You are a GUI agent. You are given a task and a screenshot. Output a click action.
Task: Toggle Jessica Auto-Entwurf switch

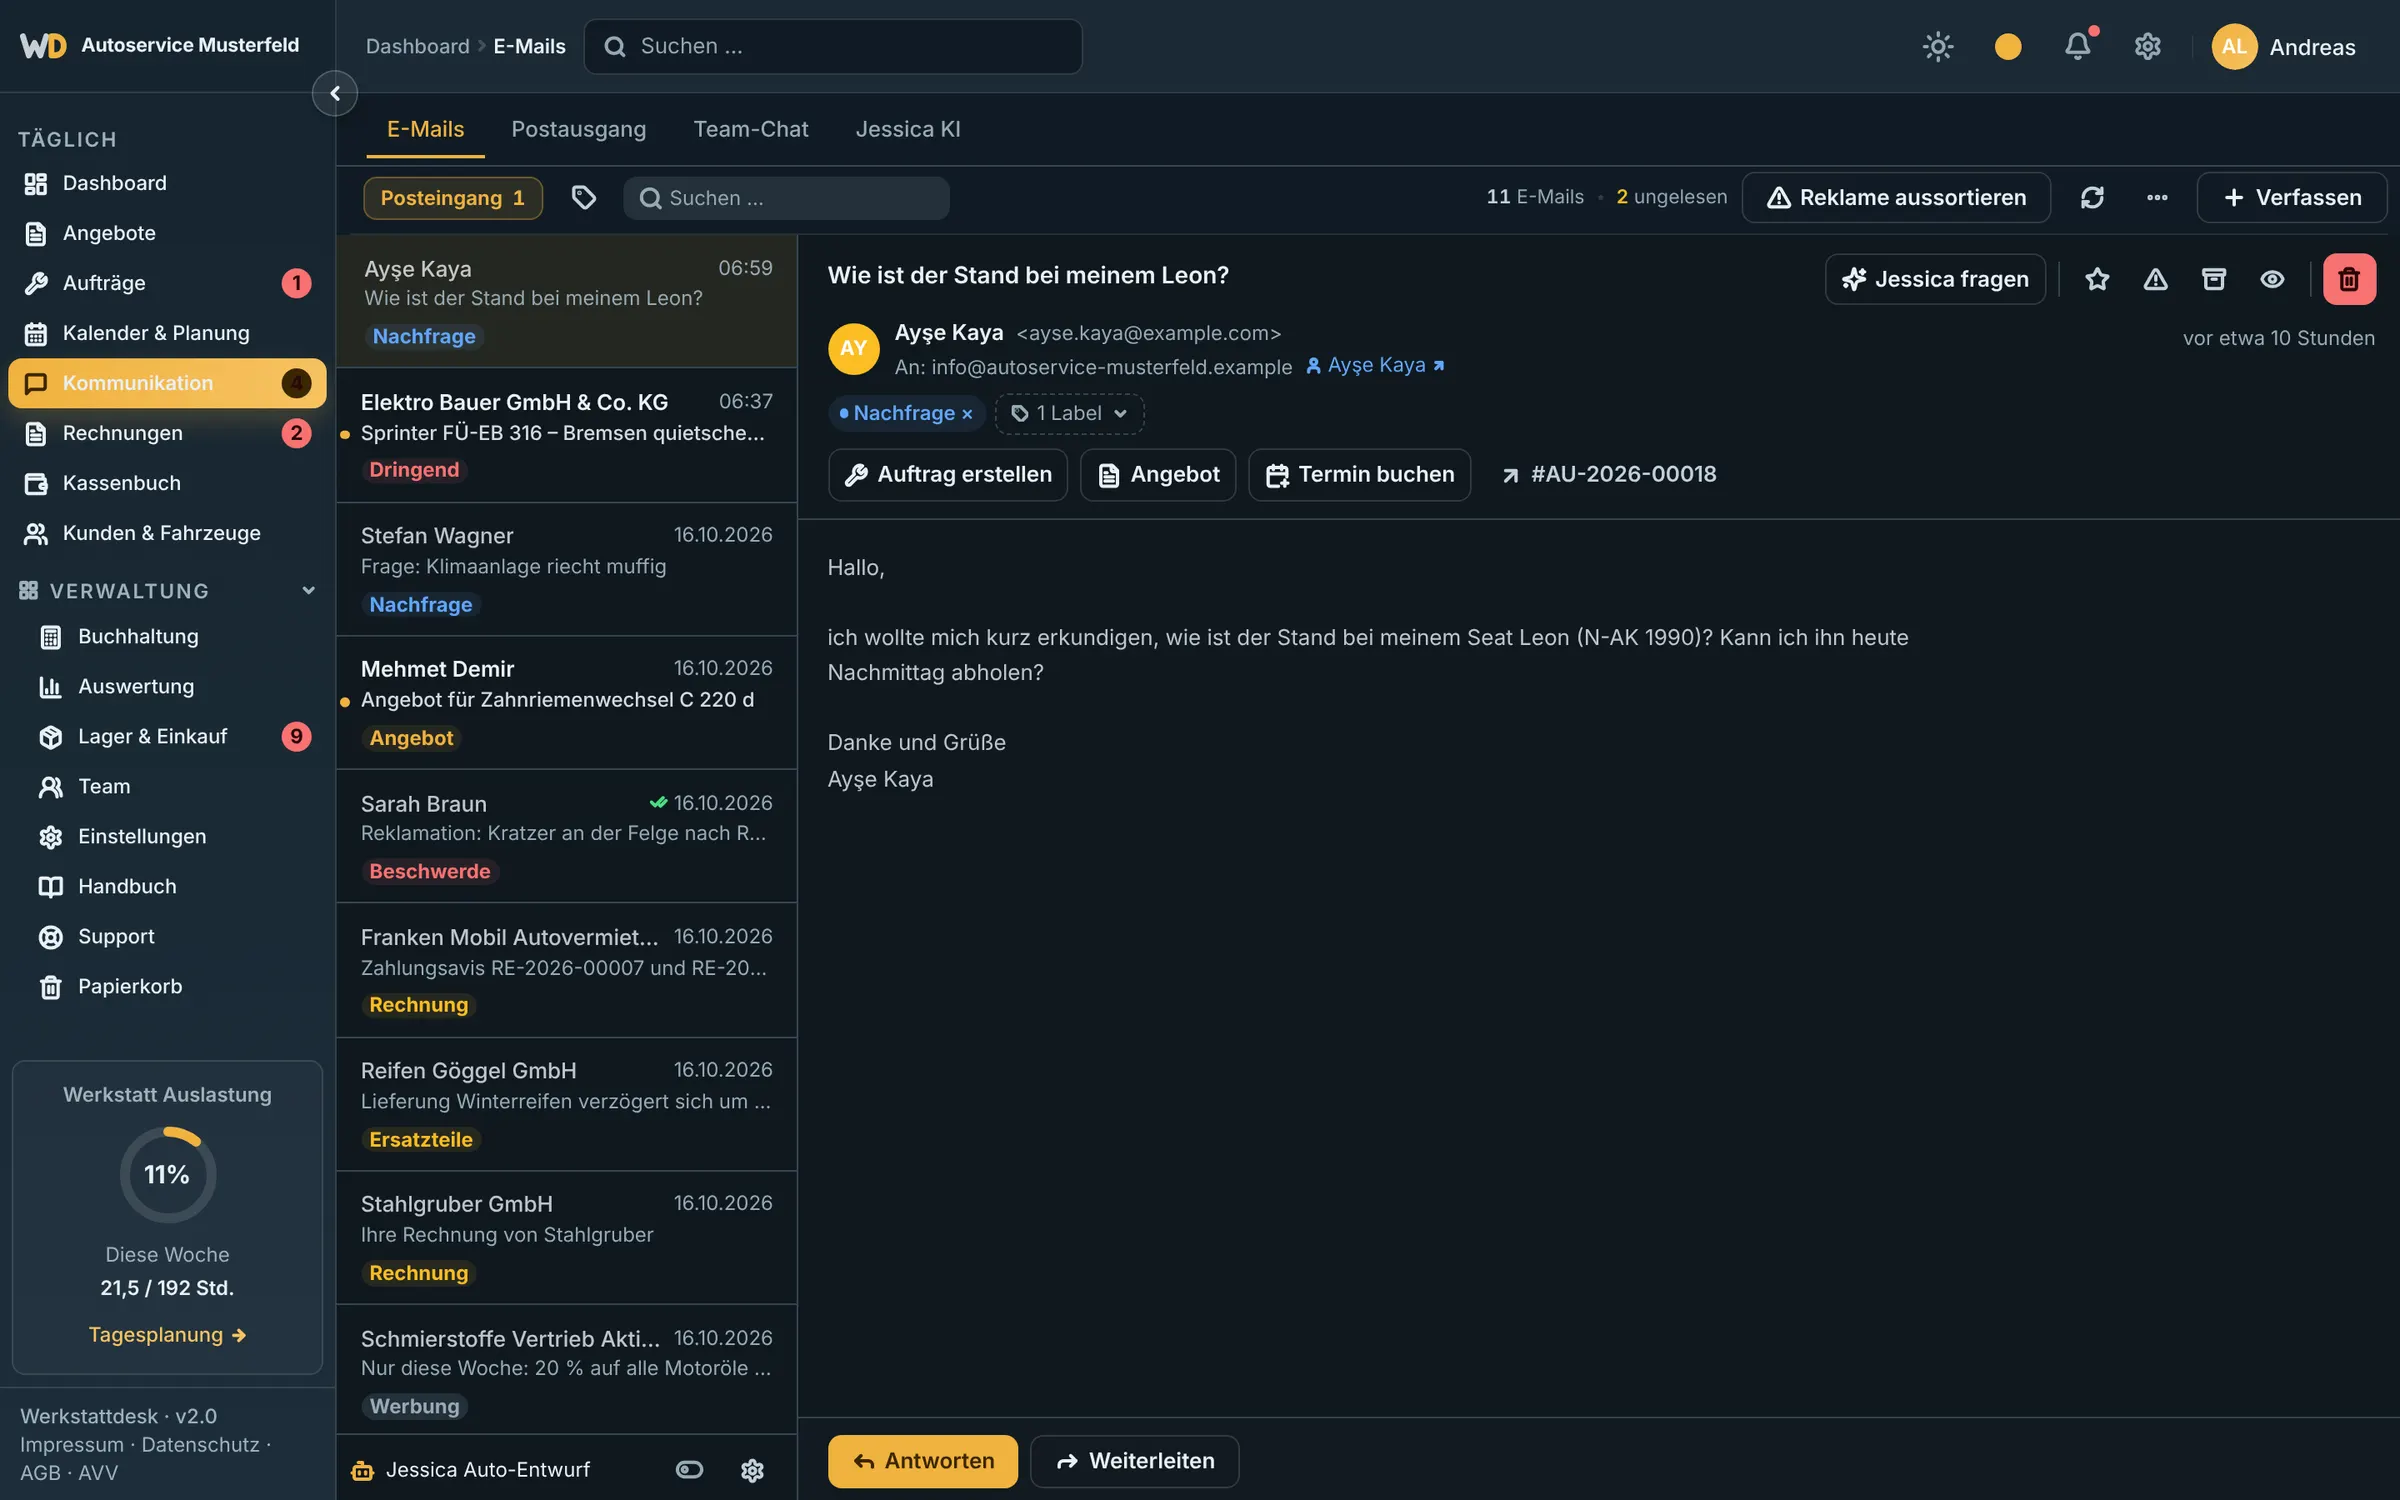pyautogui.click(x=689, y=1469)
